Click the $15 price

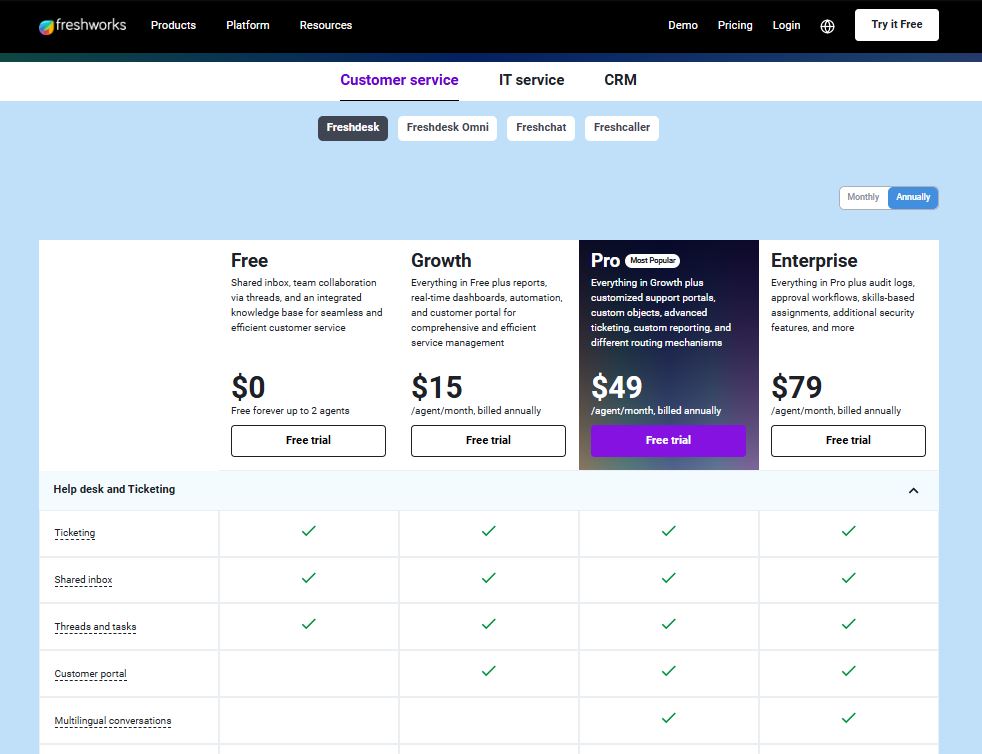pyautogui.click(x=437, y=387)
